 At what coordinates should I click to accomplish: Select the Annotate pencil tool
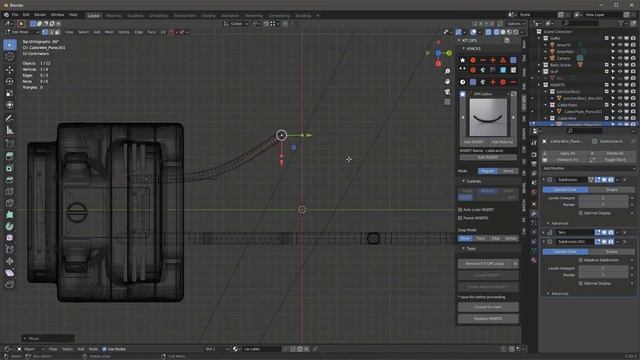(10, 118)
